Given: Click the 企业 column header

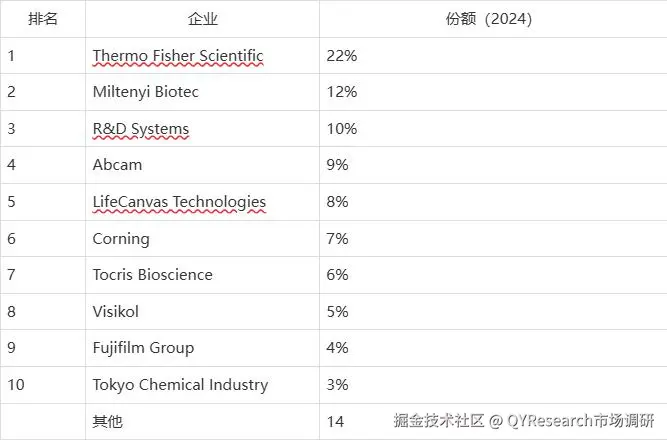Looking at the screenshot, I should click(x=202, y=19).
